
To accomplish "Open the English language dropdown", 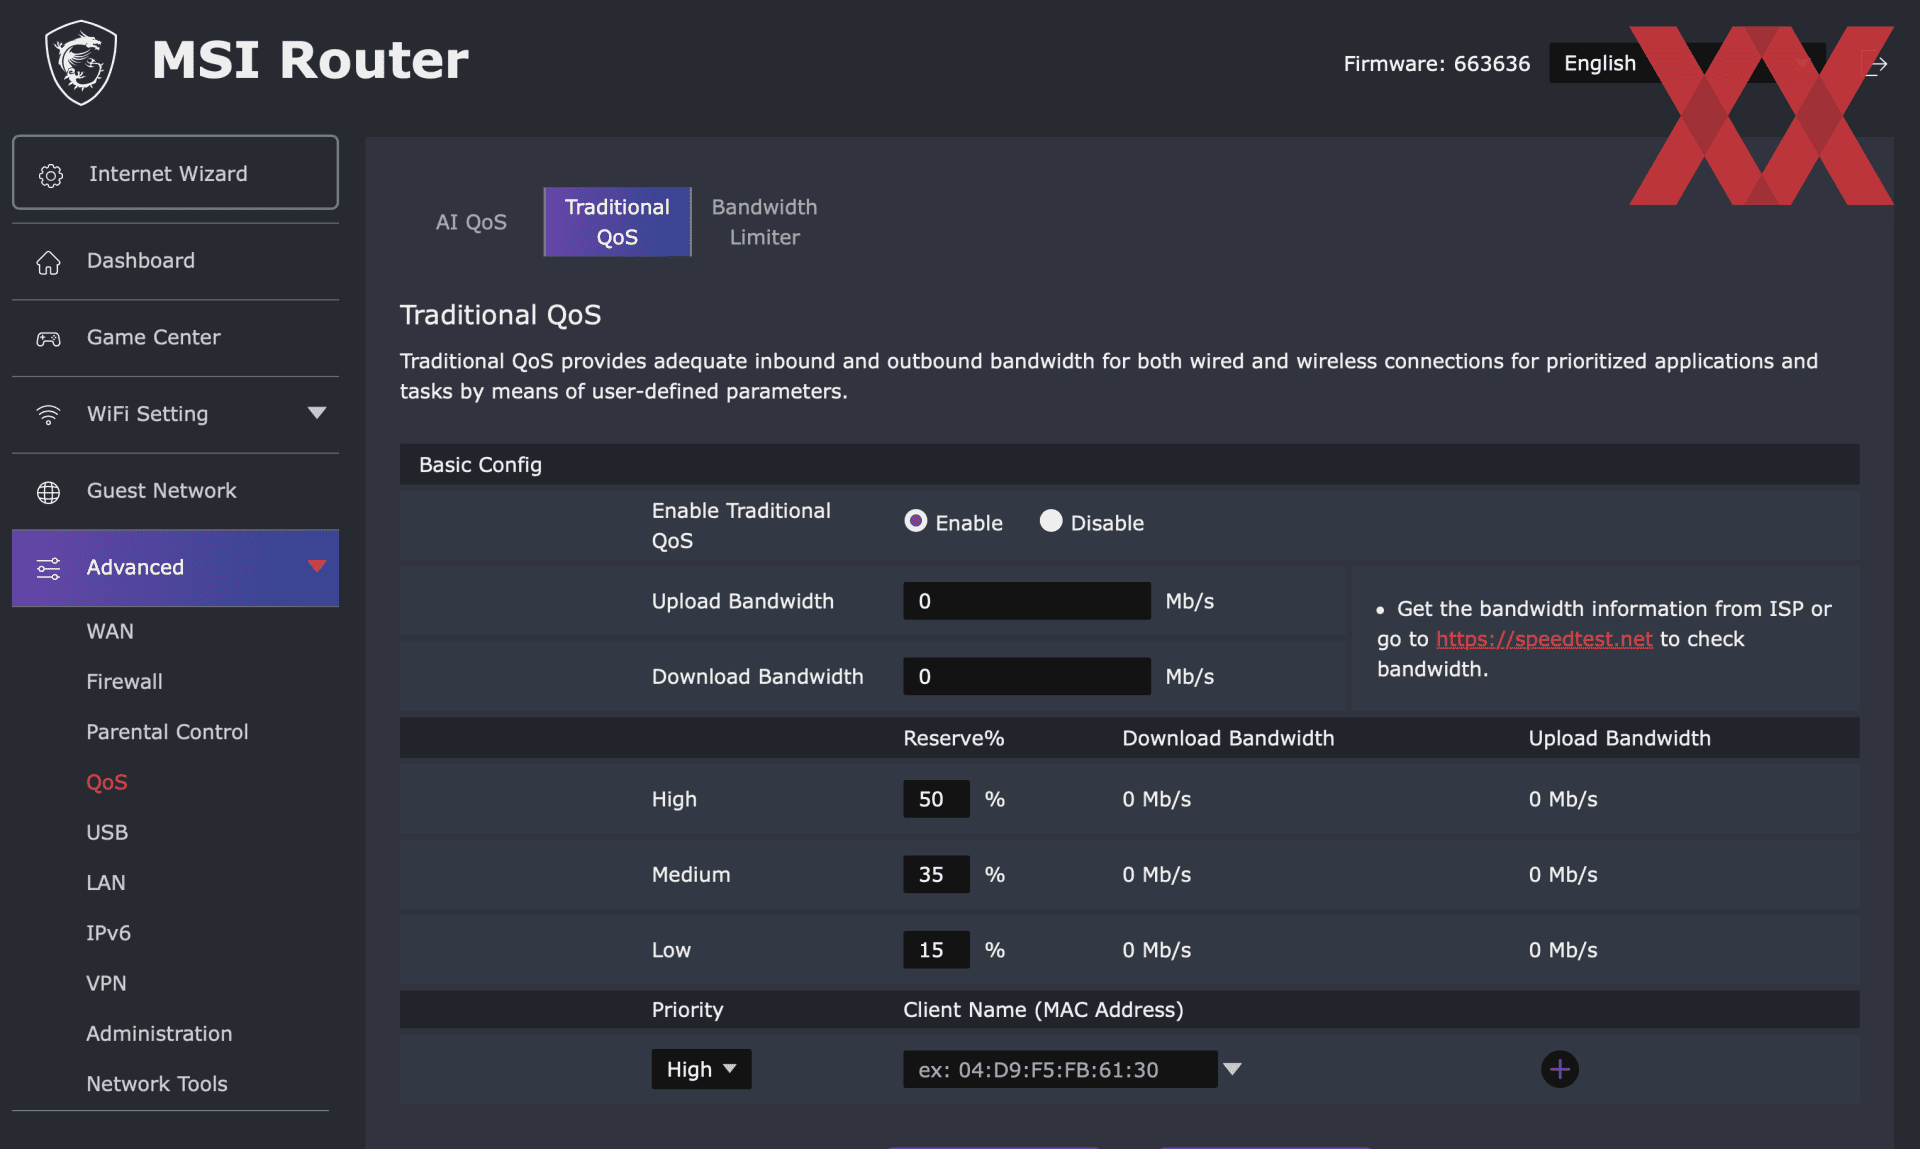I will (1686, 63).
